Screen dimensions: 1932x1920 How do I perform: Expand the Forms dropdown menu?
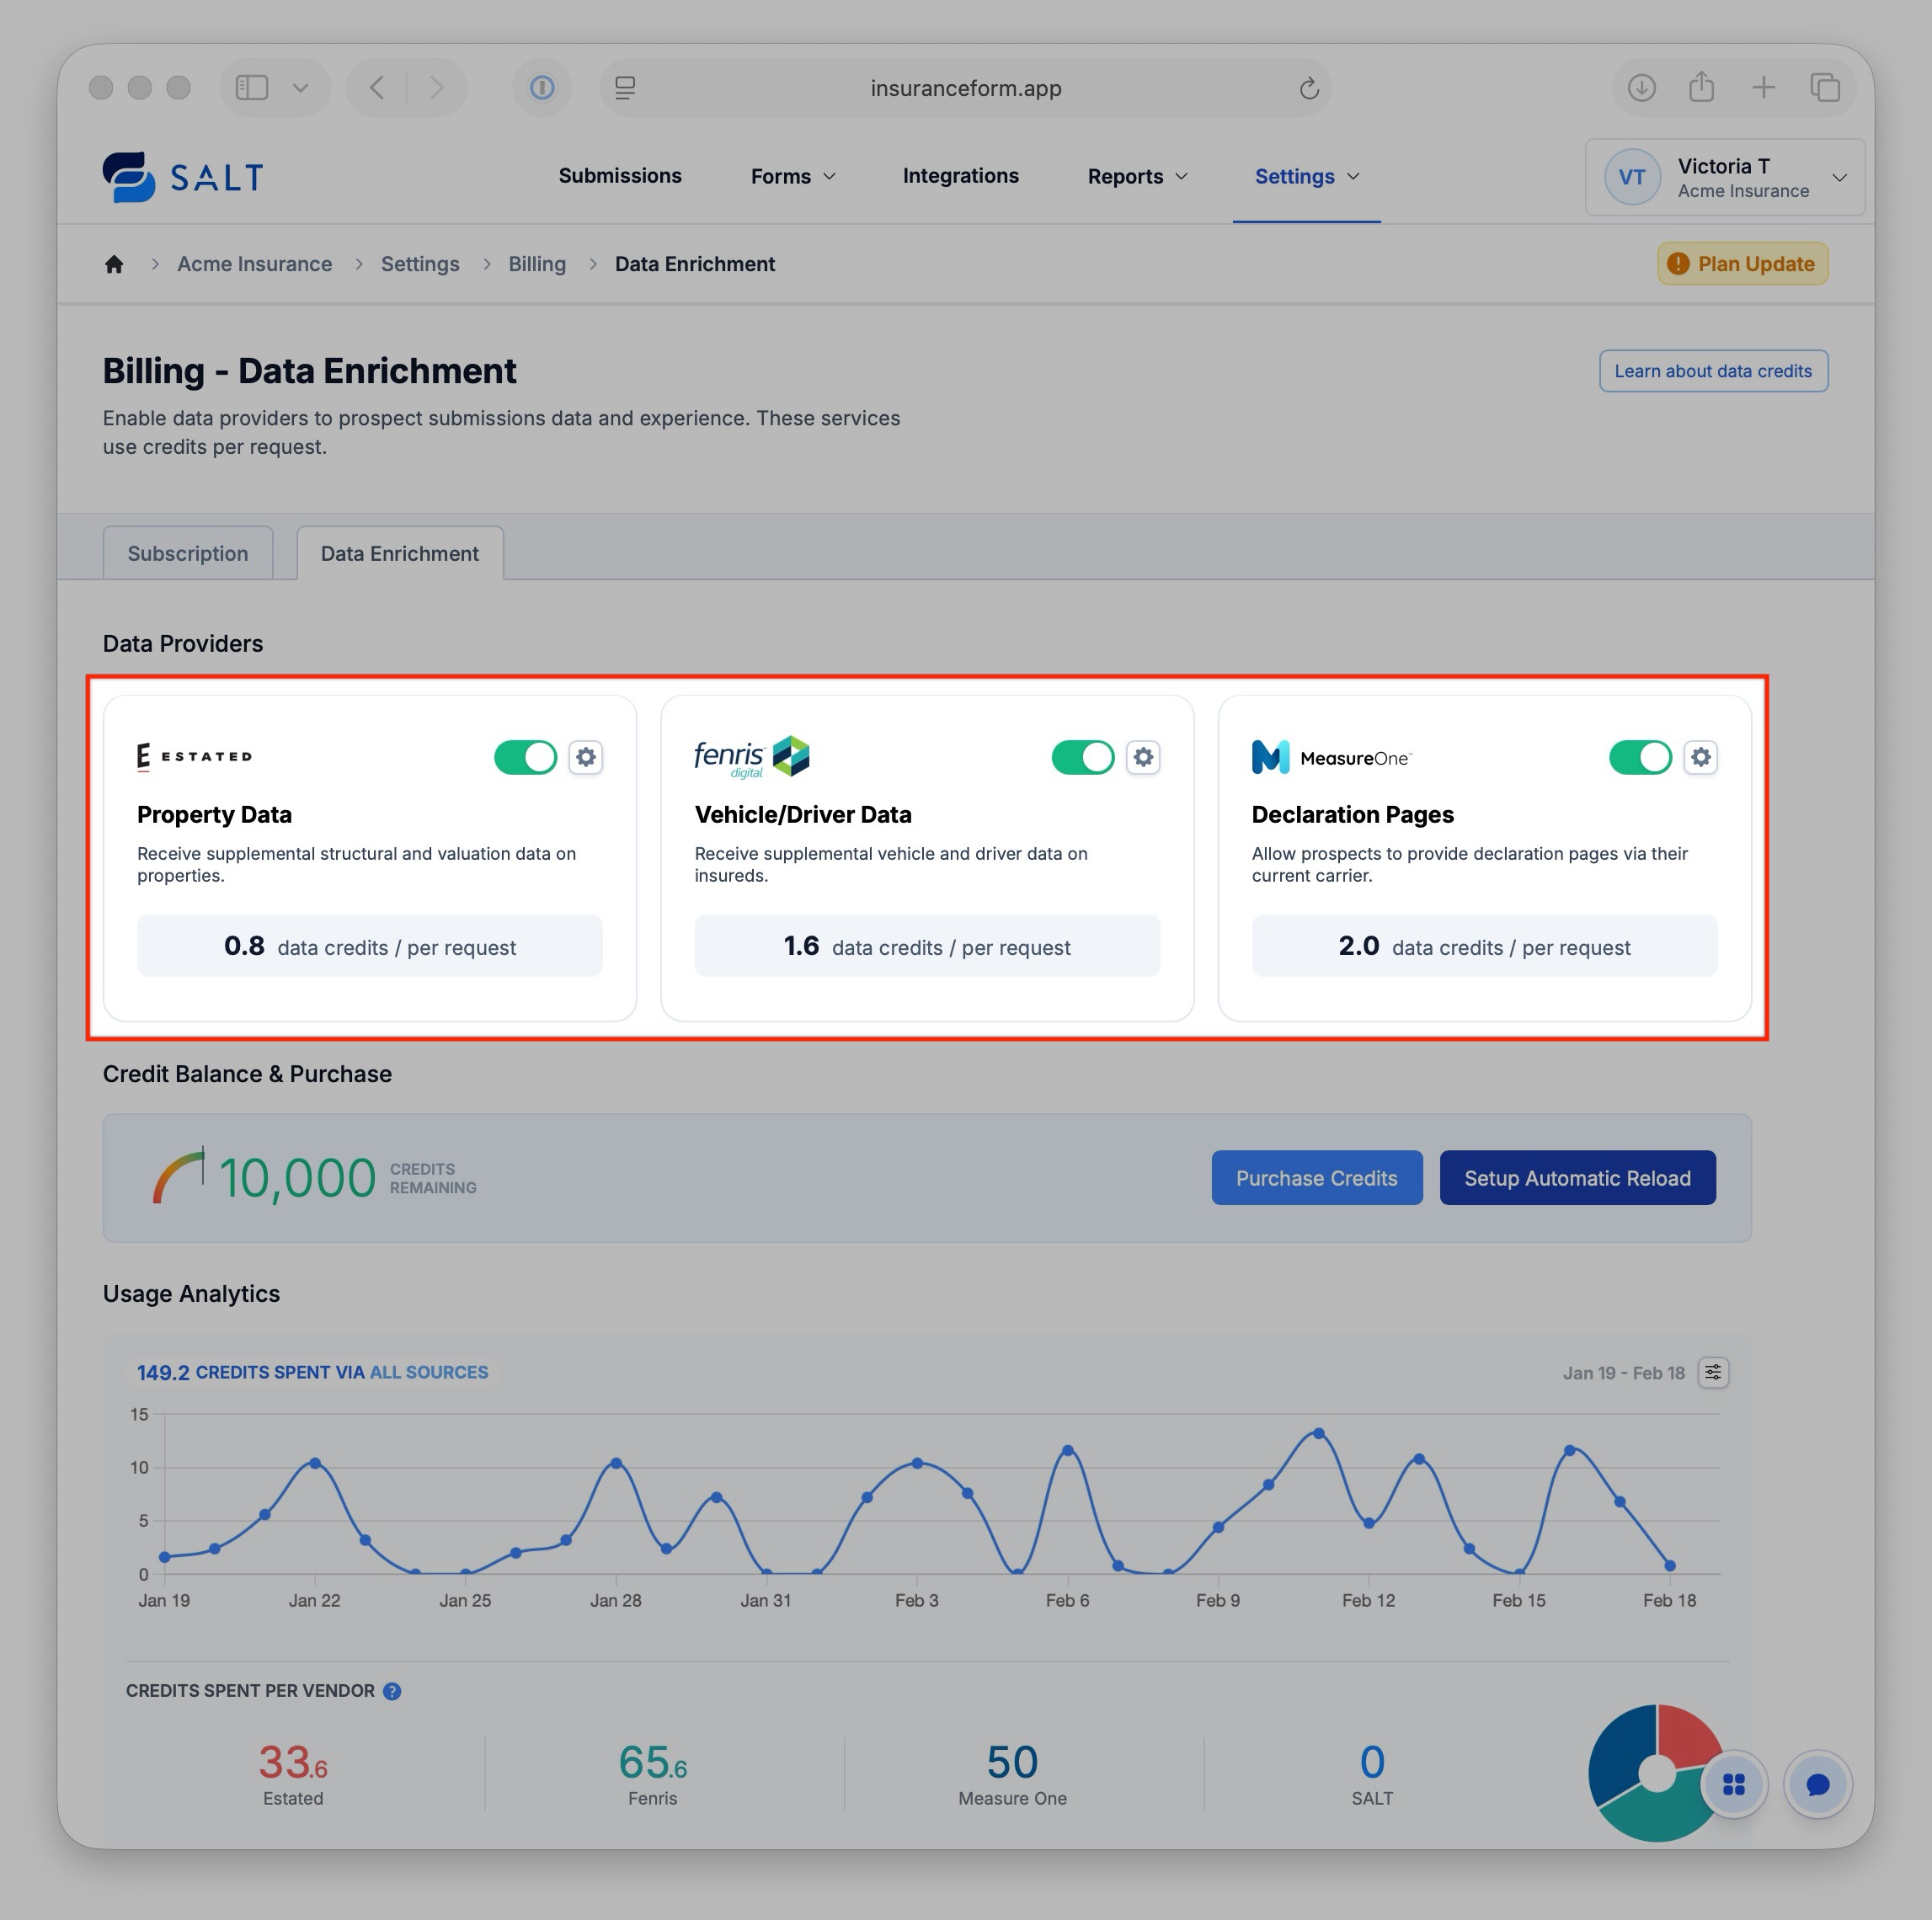coord(792,177)
